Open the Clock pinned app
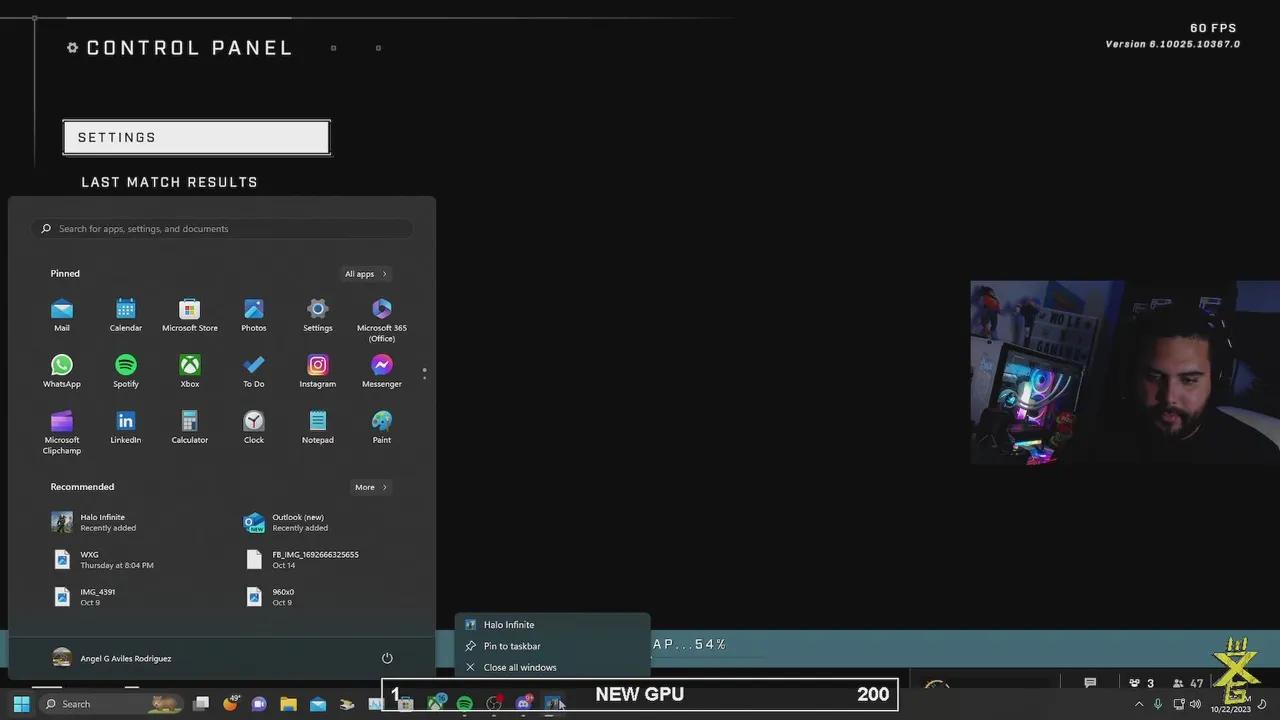This screenshot has height=720, width=1280. [254, 427]
